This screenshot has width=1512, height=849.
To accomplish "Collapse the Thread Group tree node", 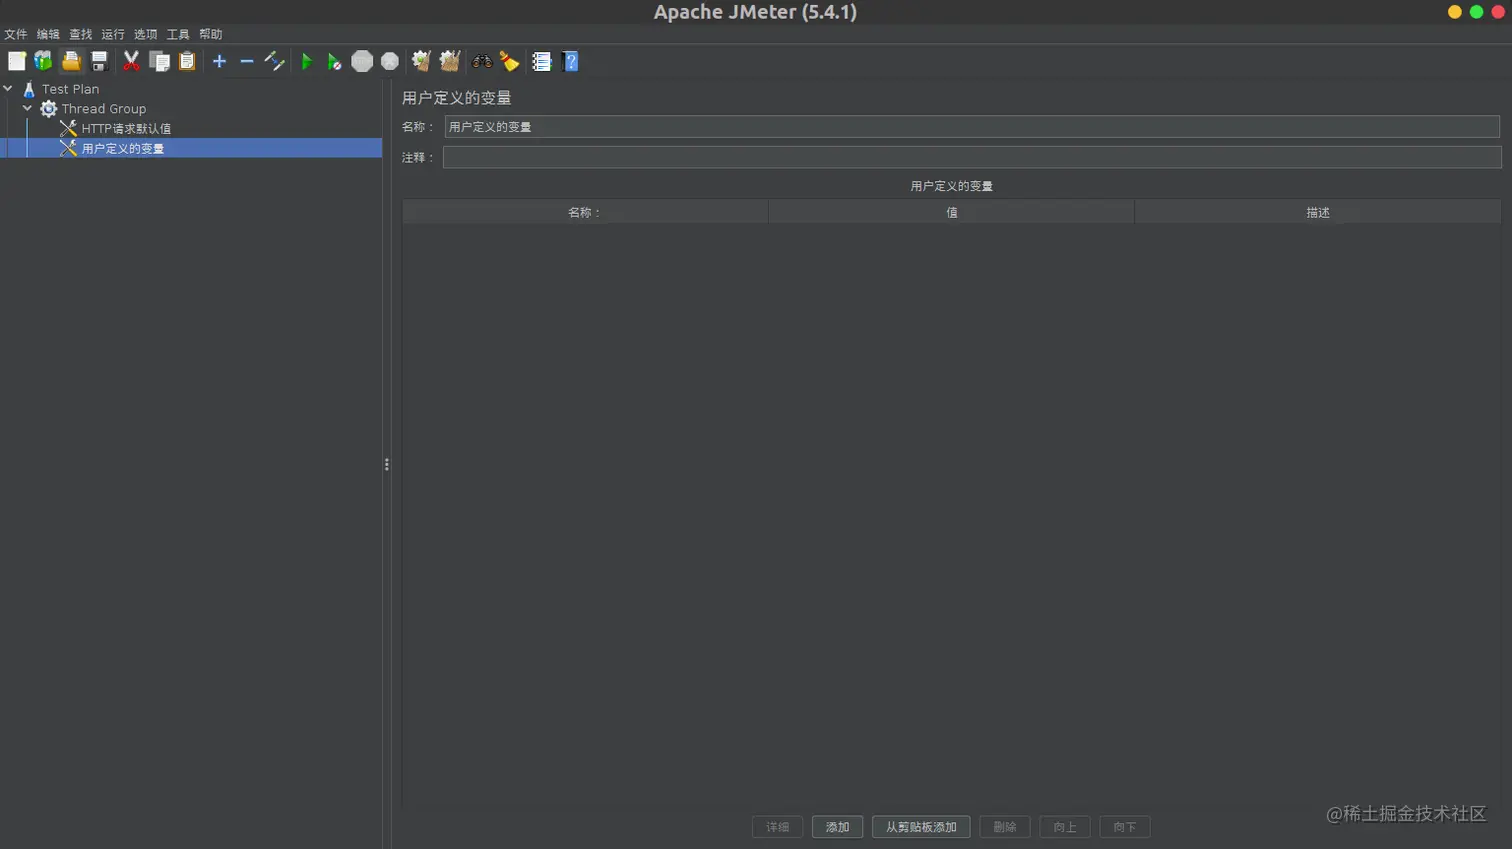I will 27,108.
